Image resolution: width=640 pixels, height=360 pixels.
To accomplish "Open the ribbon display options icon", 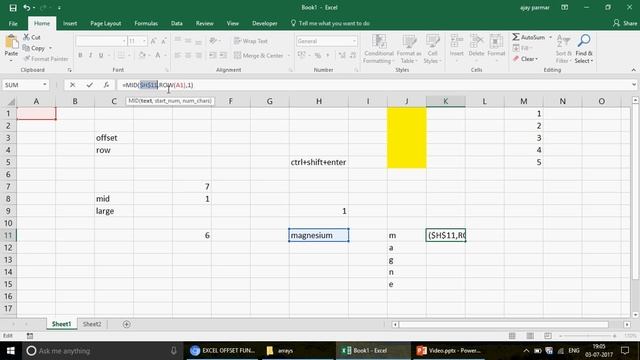I will [x=564, y=7].
